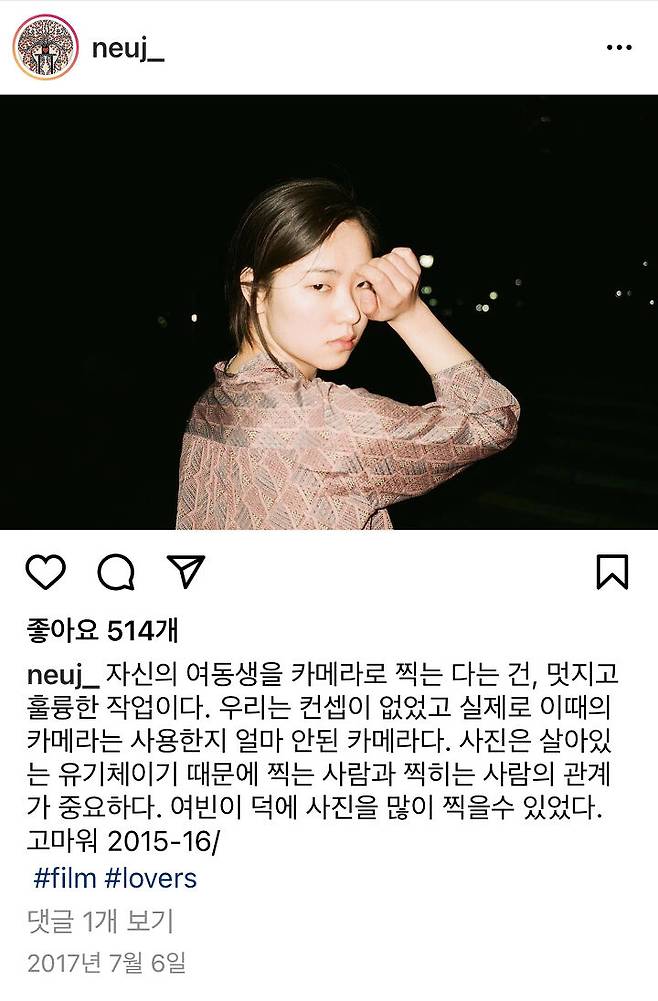
Task: Open the #film hashtag
Action: pos(64,878)
